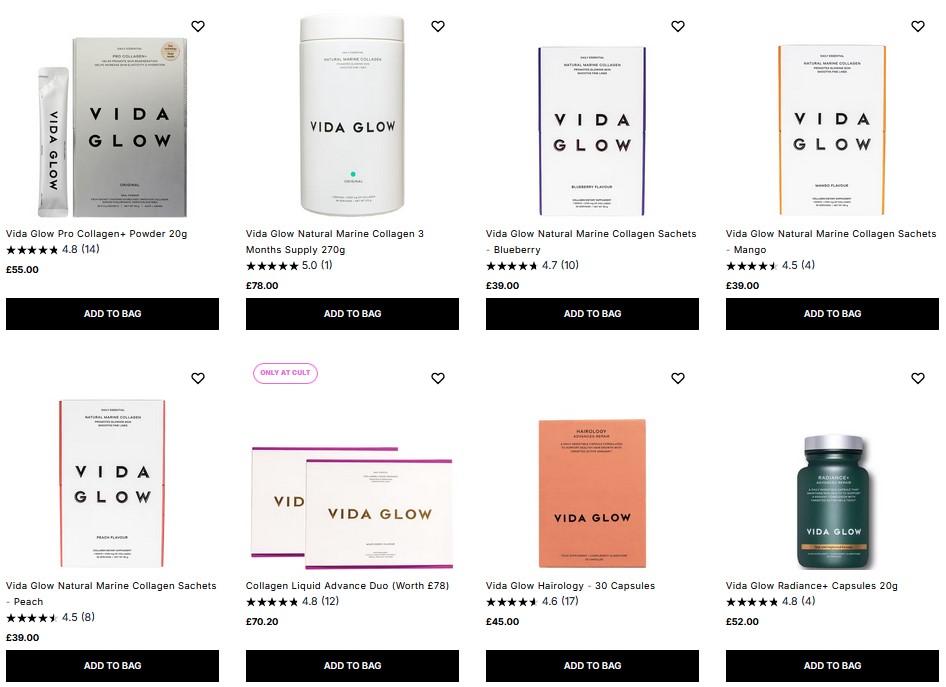
Task: Click the ONLY AT CULT badge
Action: (x=285, y=372)
